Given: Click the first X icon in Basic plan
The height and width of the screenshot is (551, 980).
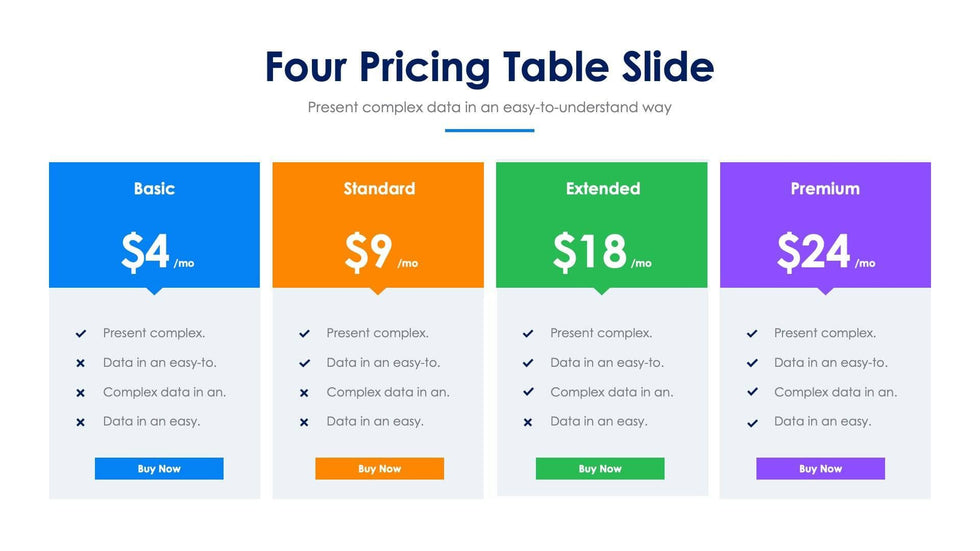Looking at the screenshot, I should (x=80, y=363).
